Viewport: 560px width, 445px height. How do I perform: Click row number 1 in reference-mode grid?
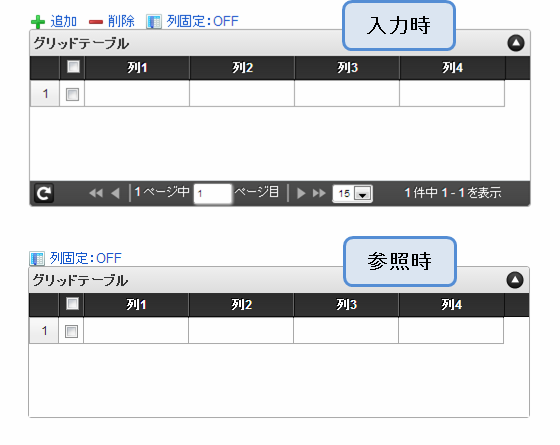pos(44,331)
